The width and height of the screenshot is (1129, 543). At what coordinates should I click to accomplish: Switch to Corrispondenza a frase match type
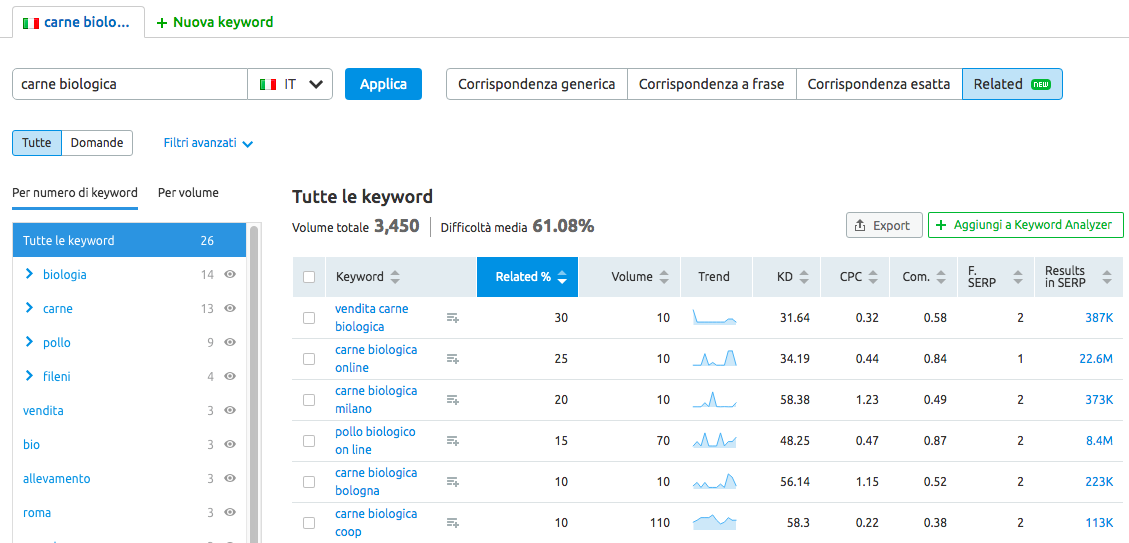(x=711, y=84)
